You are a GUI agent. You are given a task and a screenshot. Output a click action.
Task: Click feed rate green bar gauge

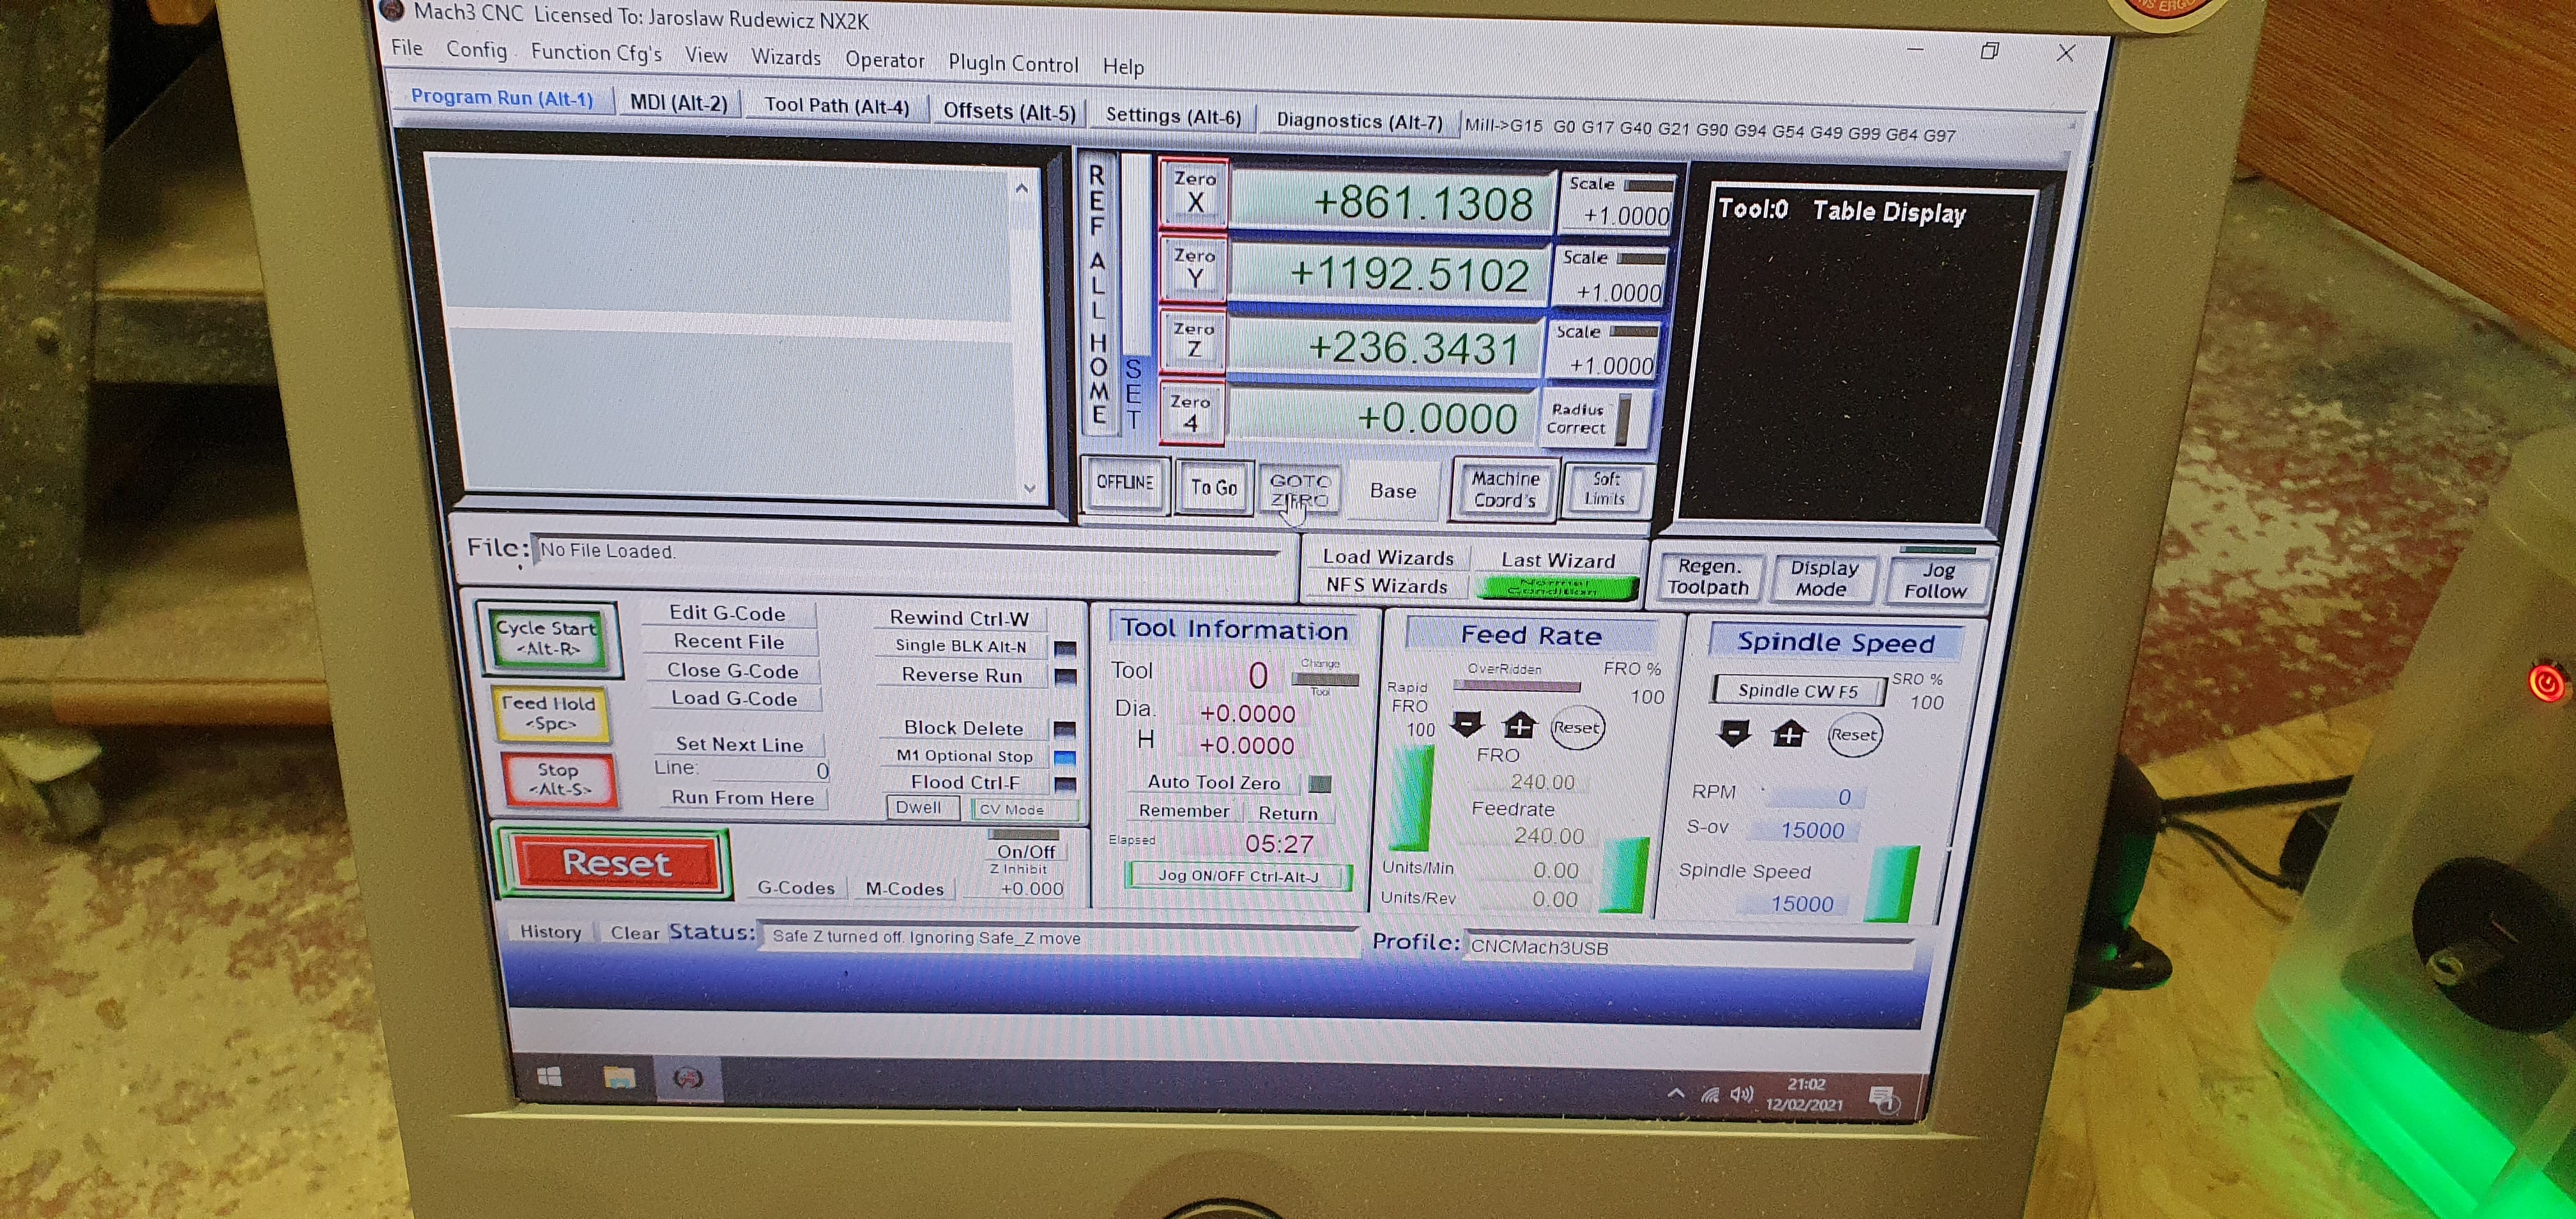tap(1626, 875)
